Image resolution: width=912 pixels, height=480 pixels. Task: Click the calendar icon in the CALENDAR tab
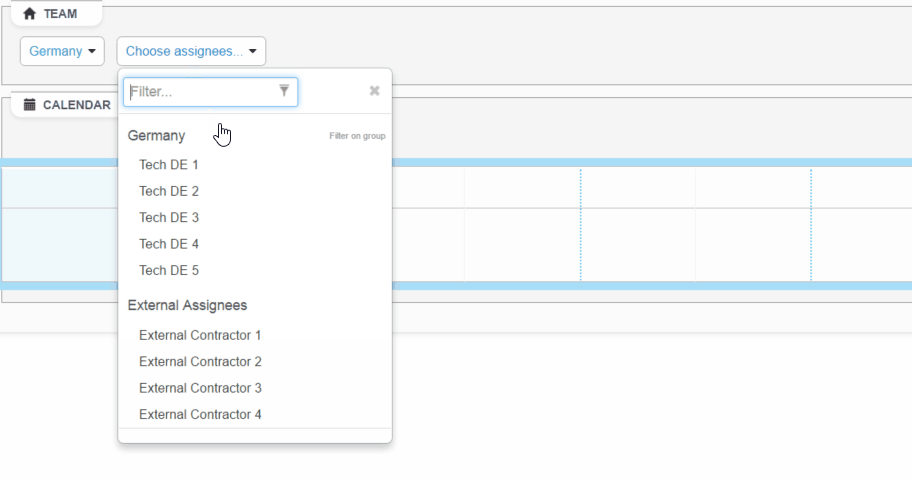(30, 104)
